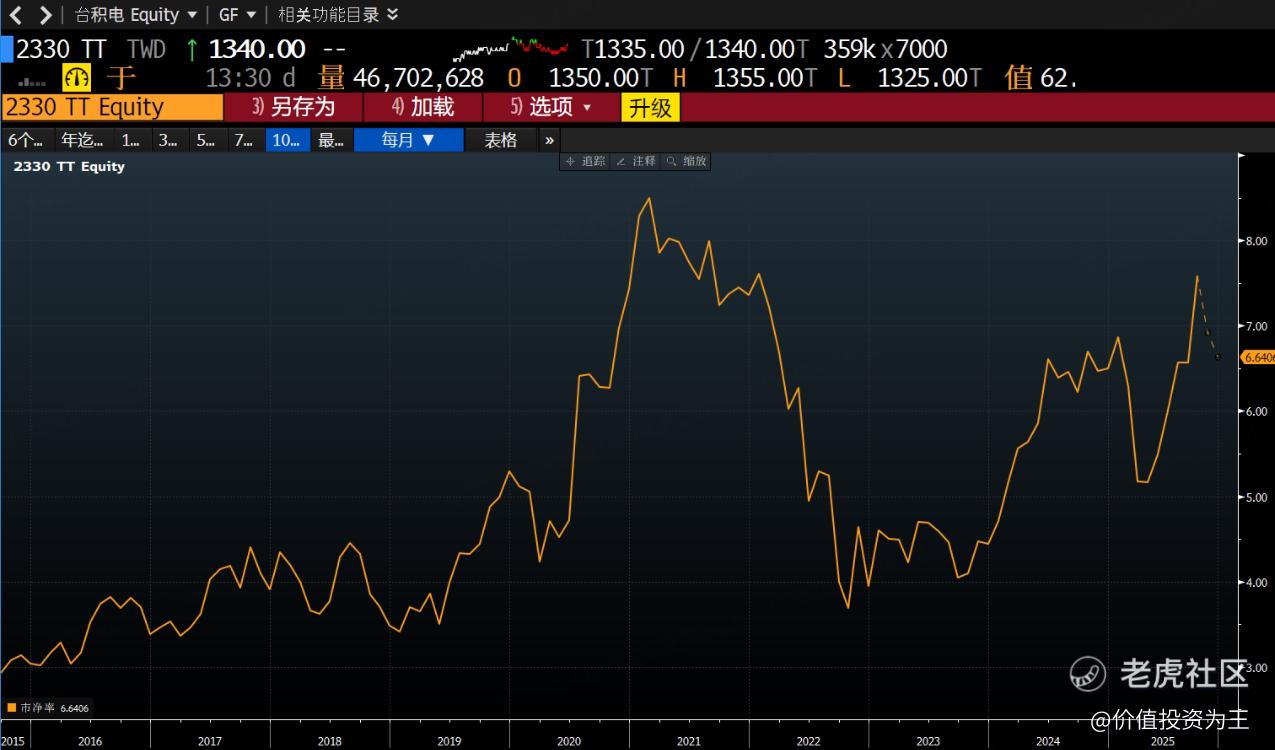Click the 2025 year label on axis
The image size is (1275, 750).
[x=1163, y=741]
